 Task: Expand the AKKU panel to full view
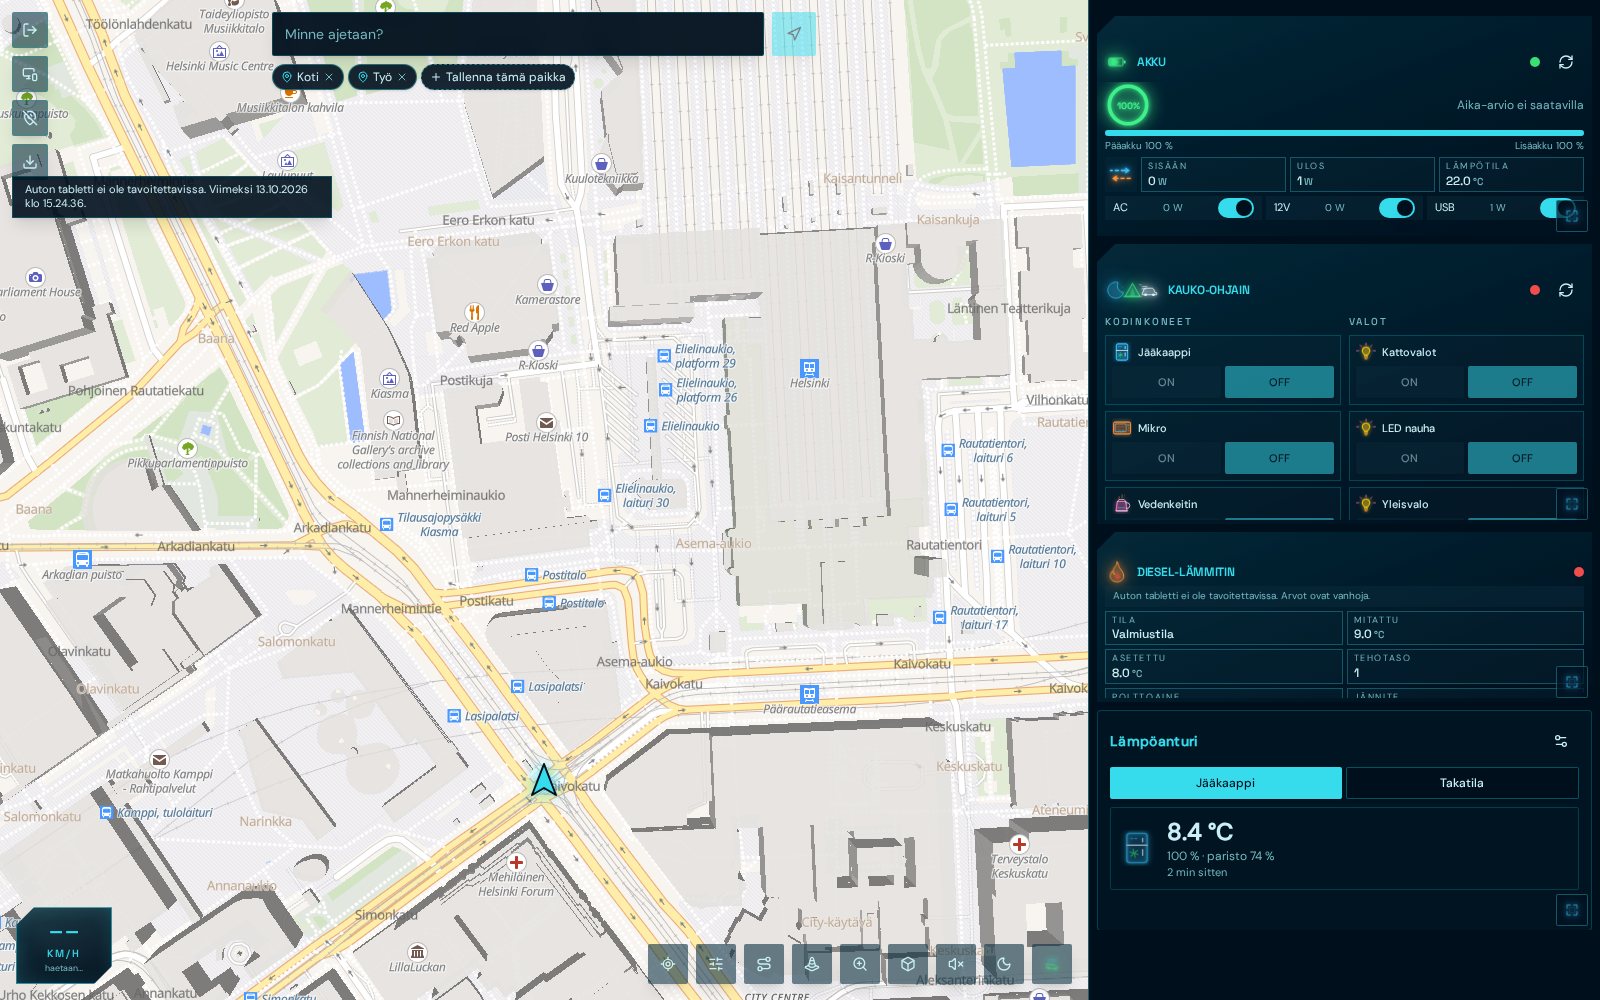click(x=1572, y=215)
